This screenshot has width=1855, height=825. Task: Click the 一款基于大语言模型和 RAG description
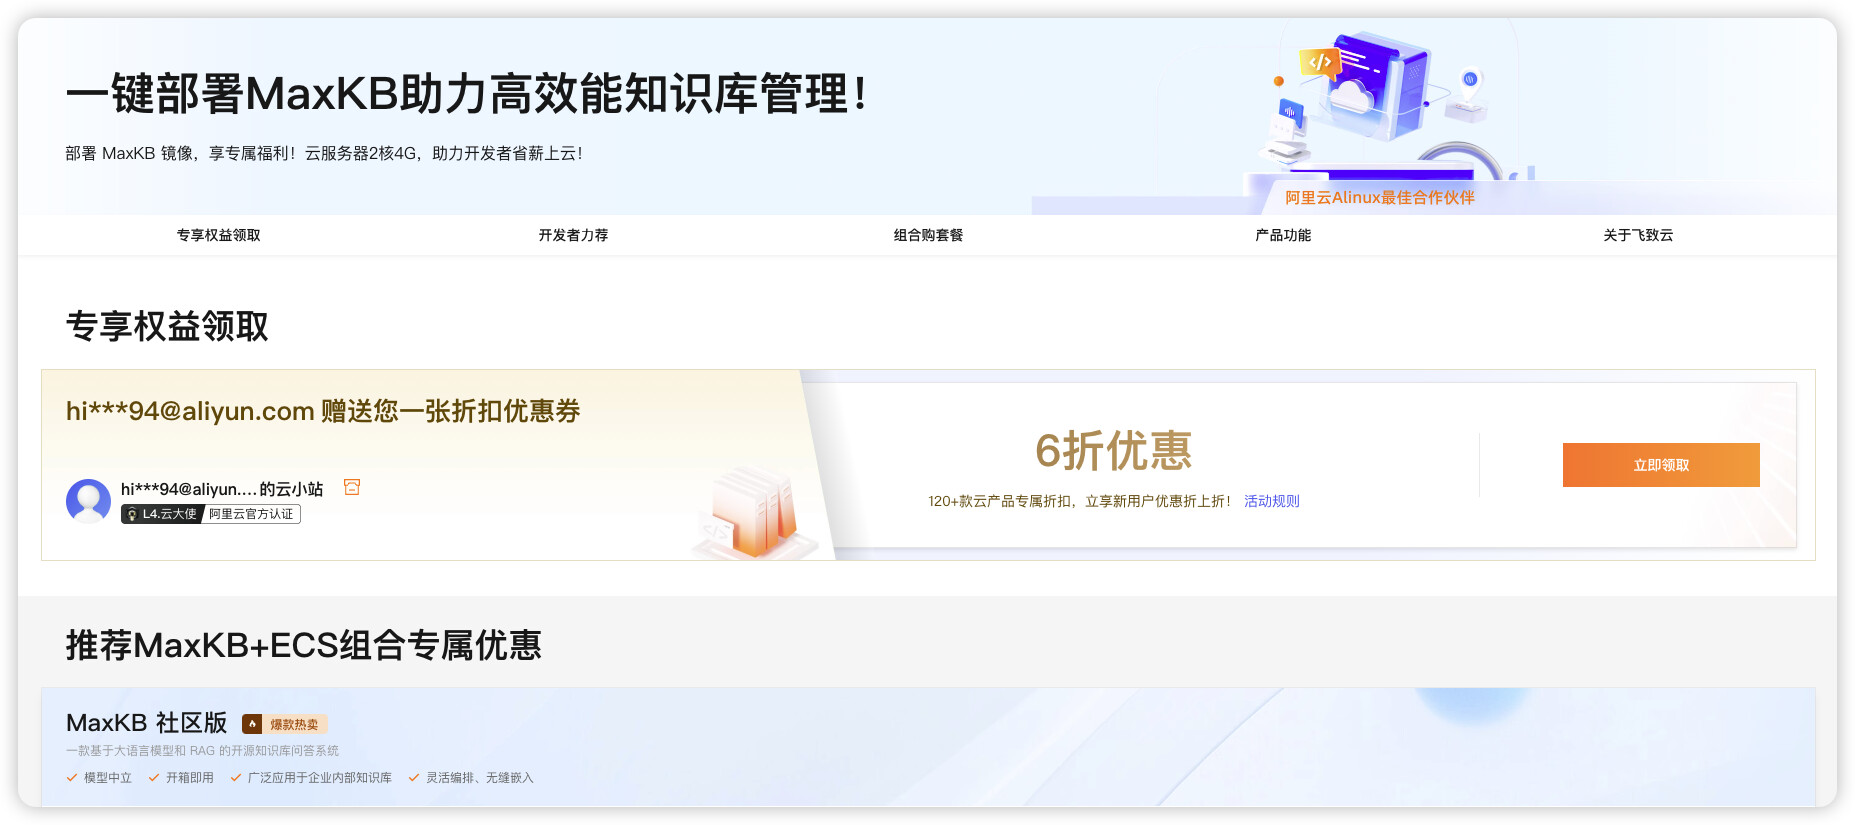202,750
